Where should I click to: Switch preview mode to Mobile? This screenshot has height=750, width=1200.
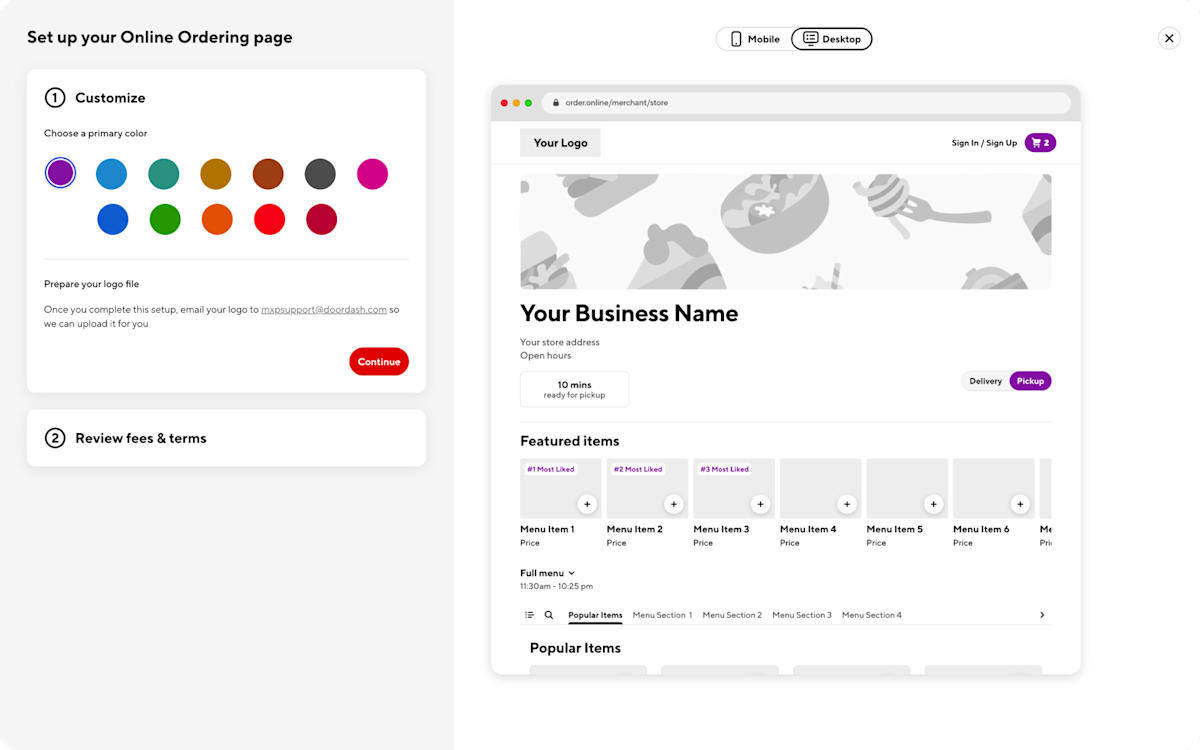point(752,38)
